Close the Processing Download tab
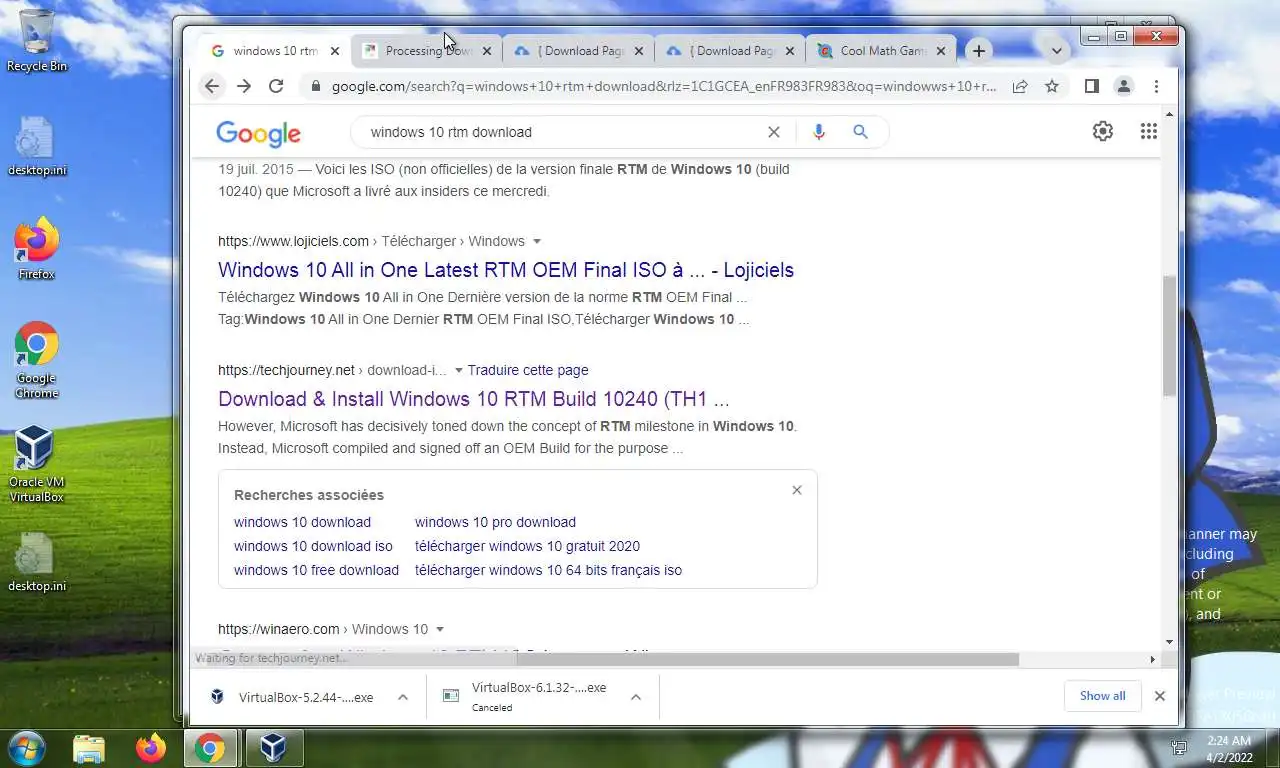The image size is (1280, 768). coord(487,51)
